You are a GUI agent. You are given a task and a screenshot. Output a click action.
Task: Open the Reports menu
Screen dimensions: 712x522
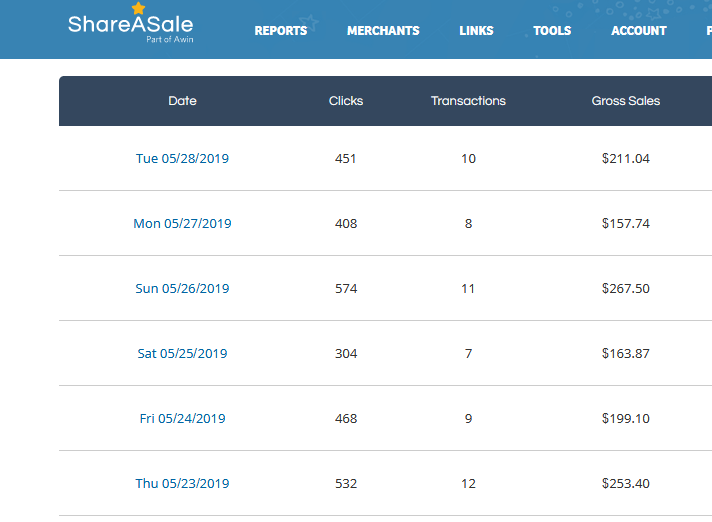(x=281, y=30)
